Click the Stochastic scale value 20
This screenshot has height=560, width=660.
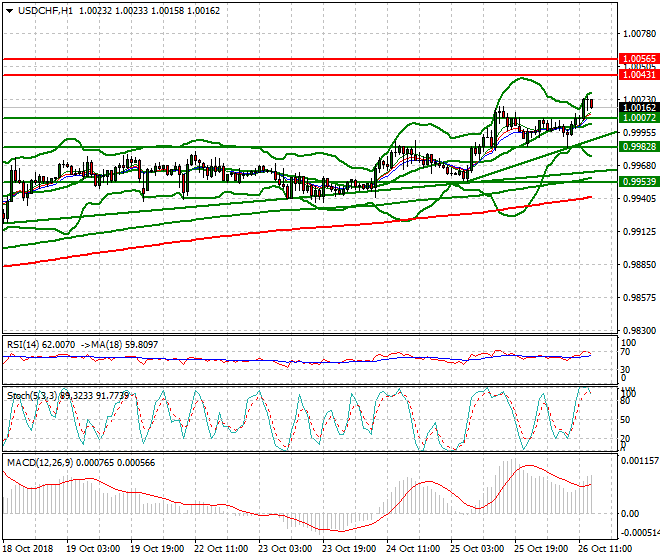click(x=625, y=439)
